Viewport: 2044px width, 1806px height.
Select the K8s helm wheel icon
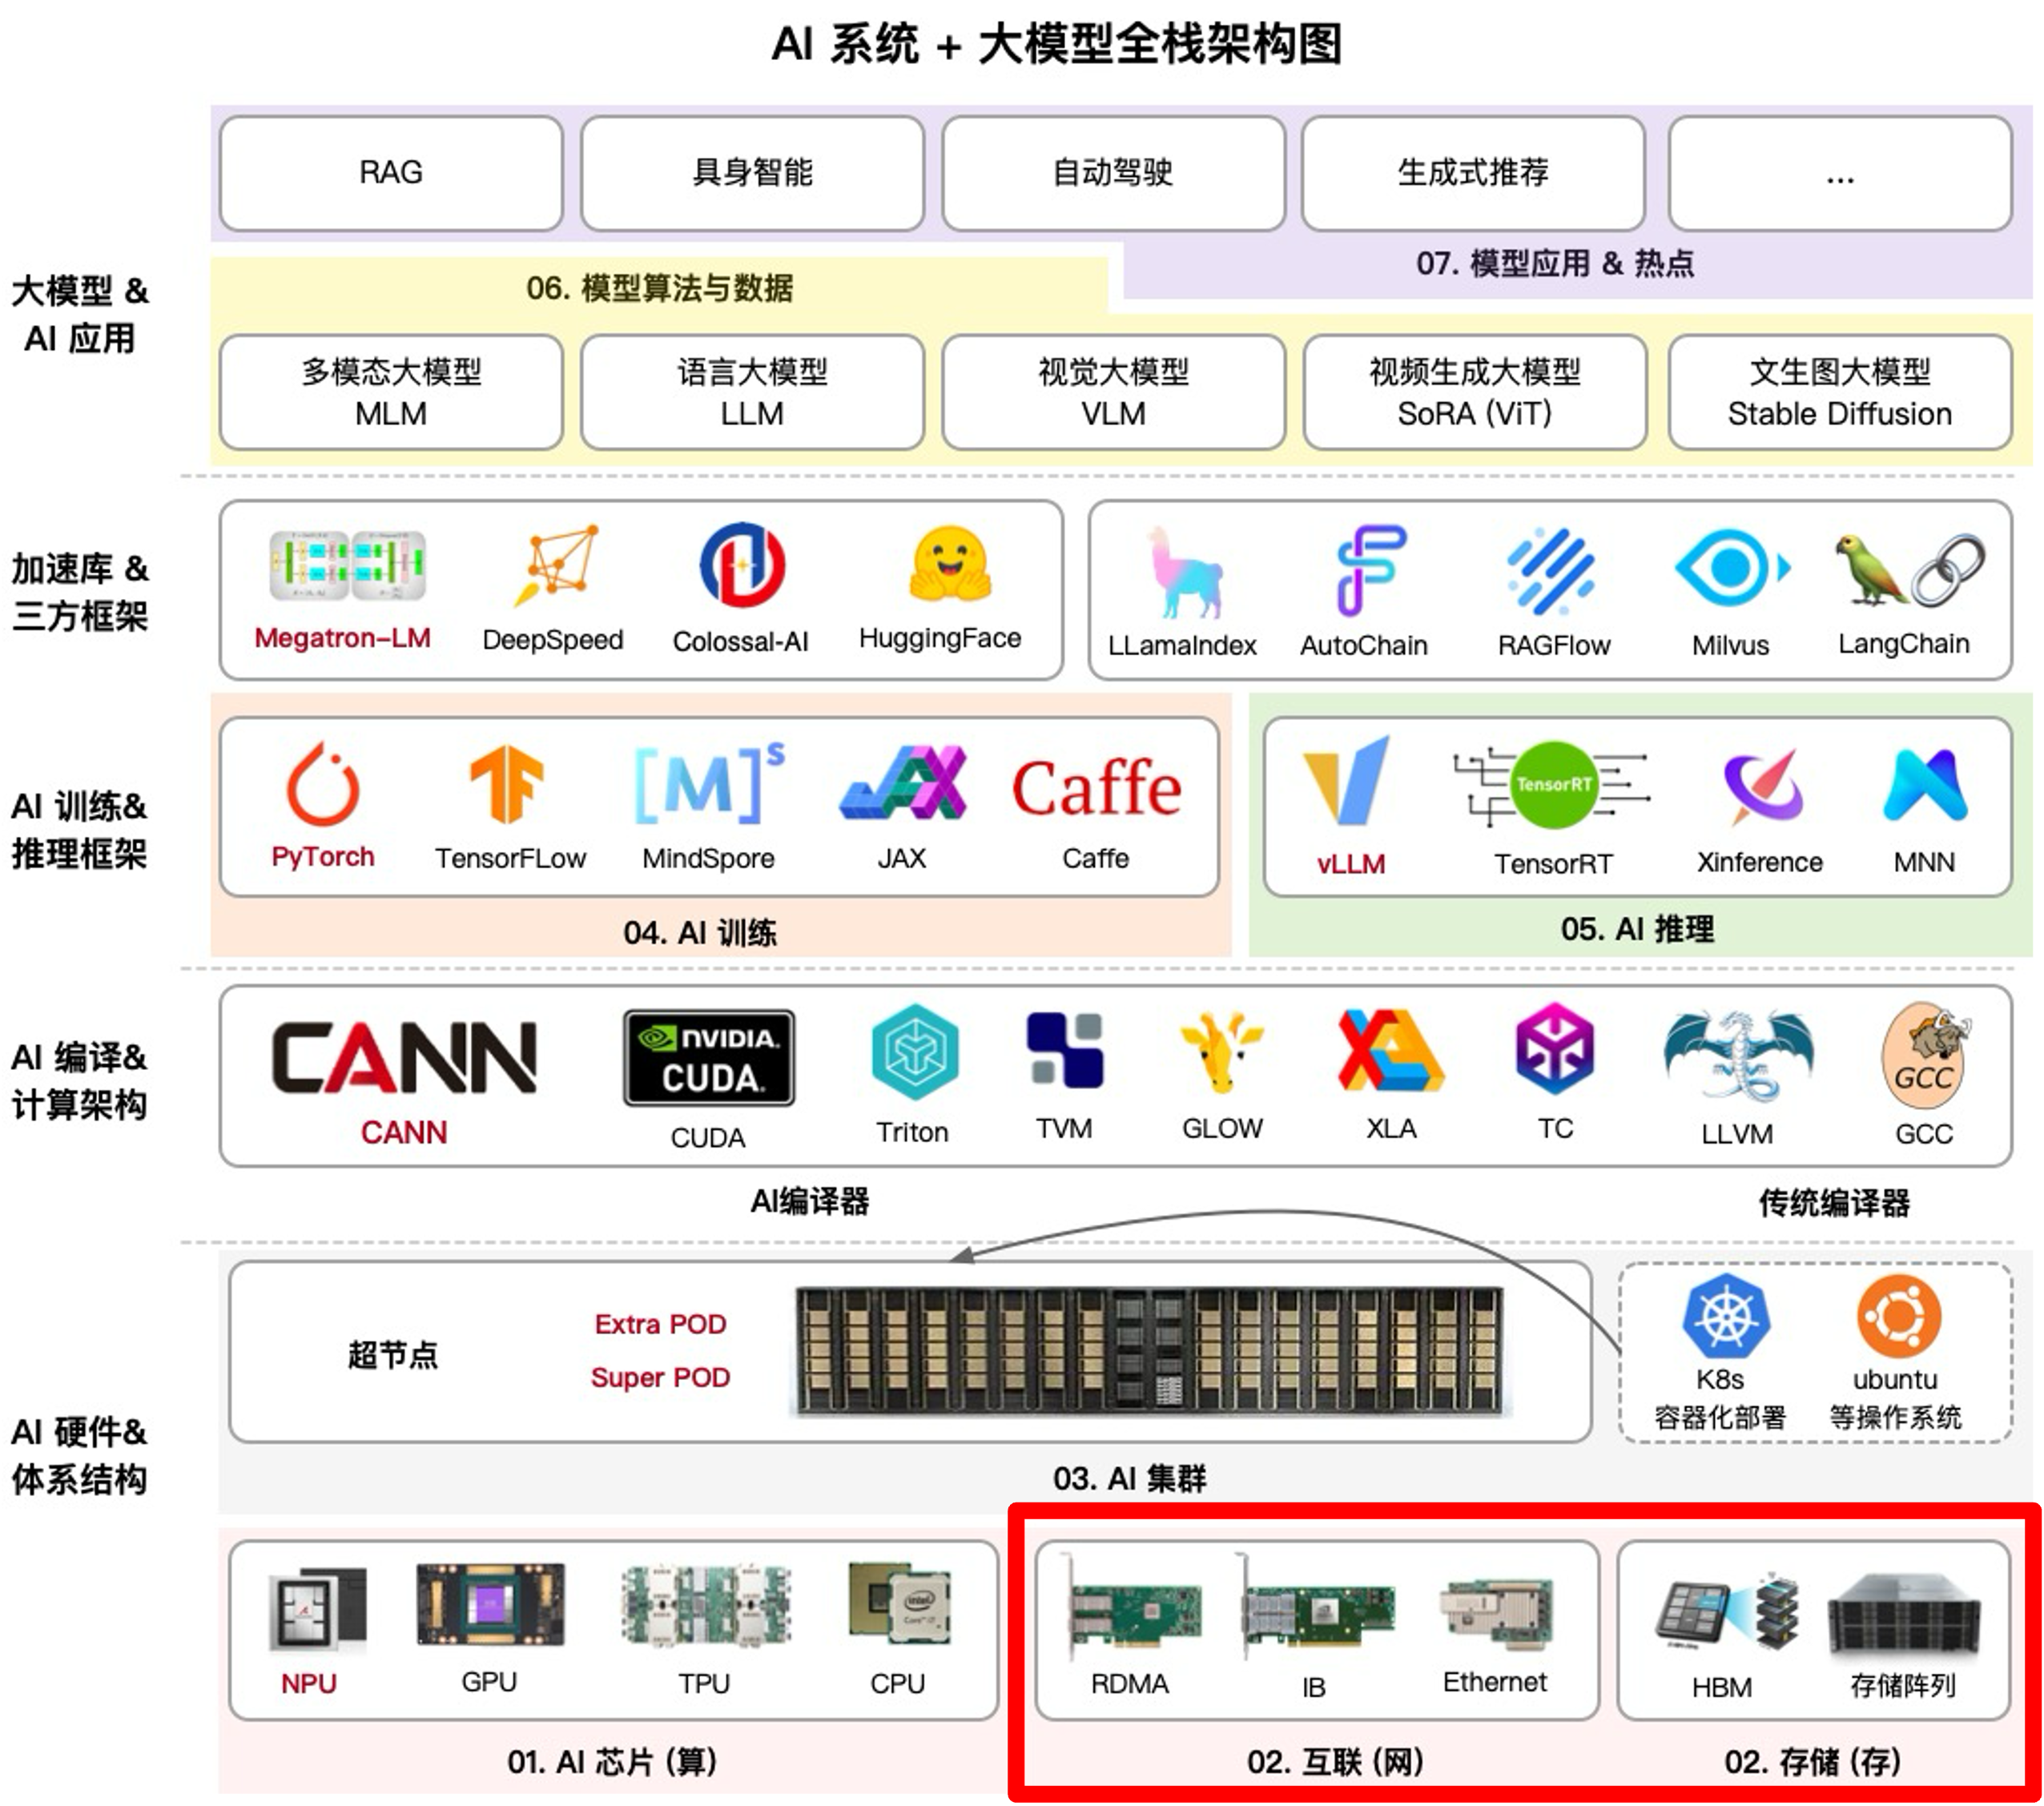1725,1317
